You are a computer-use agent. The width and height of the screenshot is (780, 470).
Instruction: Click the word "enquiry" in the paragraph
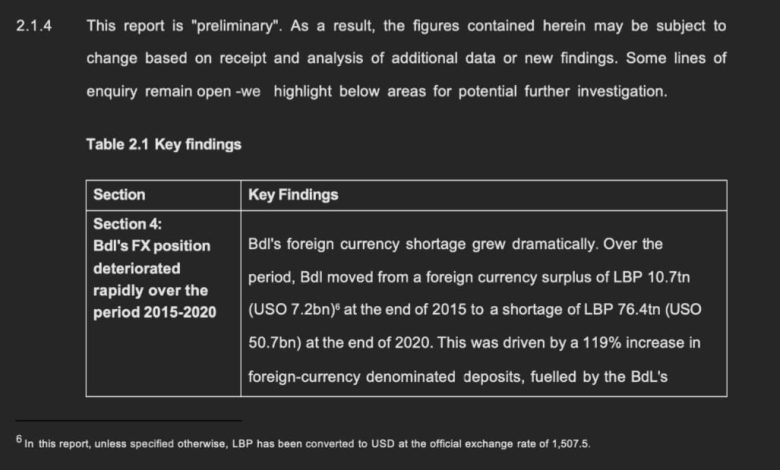114,91
